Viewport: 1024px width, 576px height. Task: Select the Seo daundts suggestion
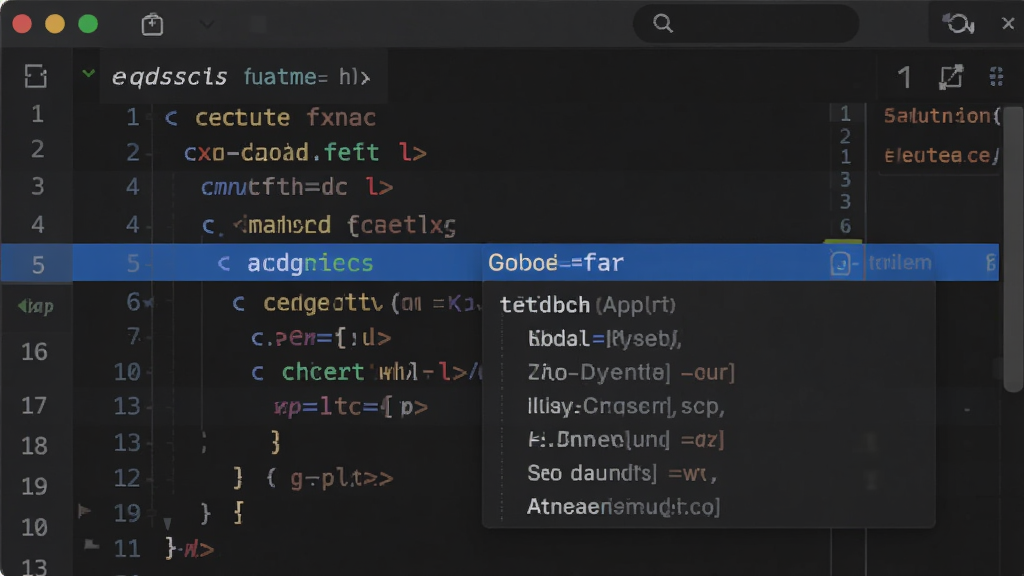tap(622, 473)
